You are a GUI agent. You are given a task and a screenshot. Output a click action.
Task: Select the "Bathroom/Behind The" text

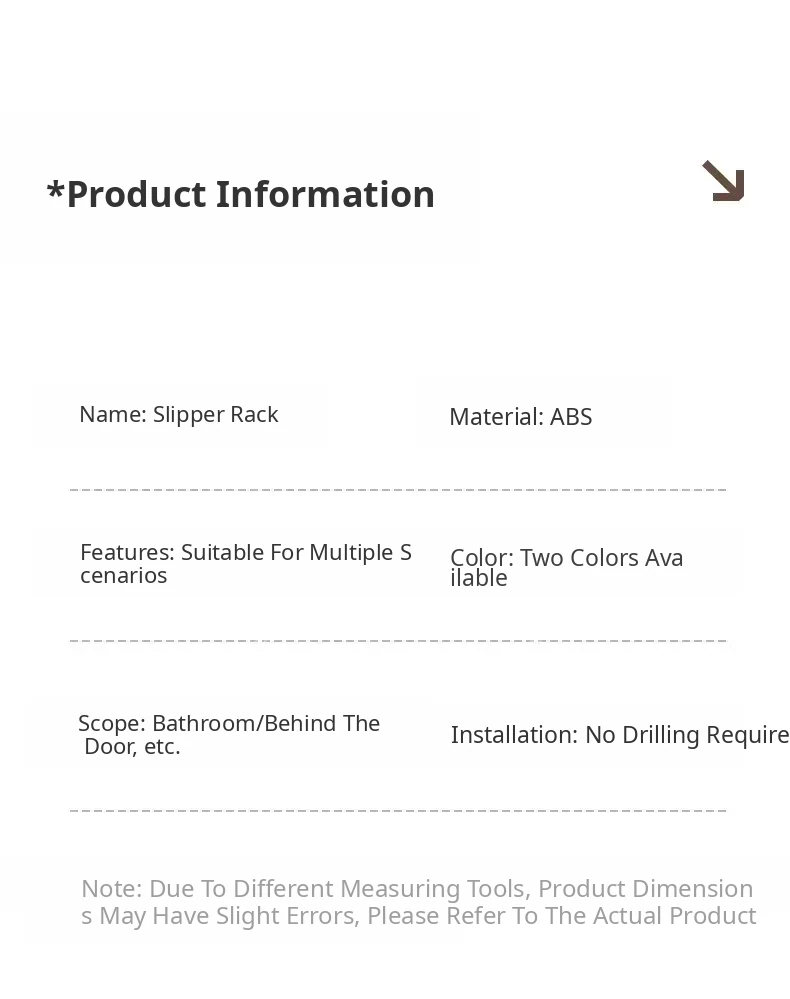[266, 724]
